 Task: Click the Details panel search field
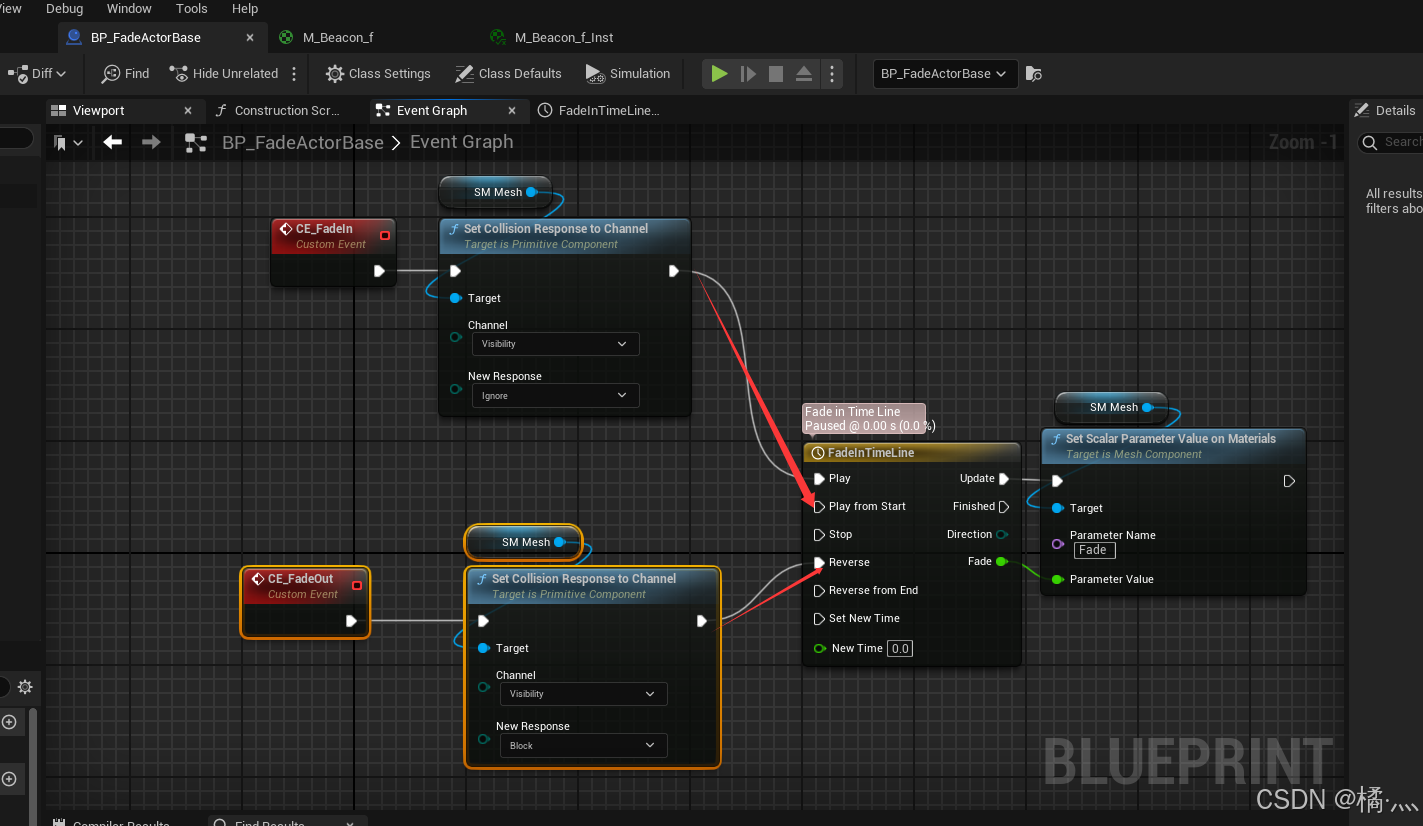pyautogui.click(x=1392, y=143)
